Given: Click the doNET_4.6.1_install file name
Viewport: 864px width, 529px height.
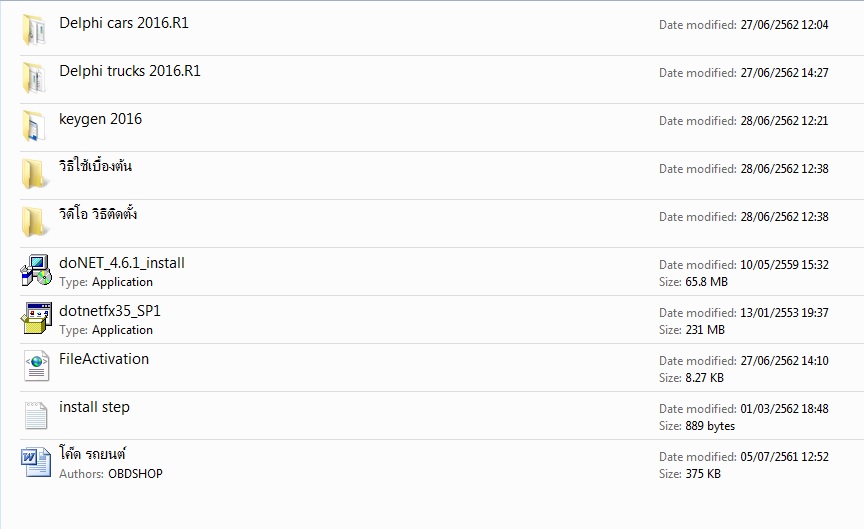Looking at the screenshot, I should [x=122, y=263].
